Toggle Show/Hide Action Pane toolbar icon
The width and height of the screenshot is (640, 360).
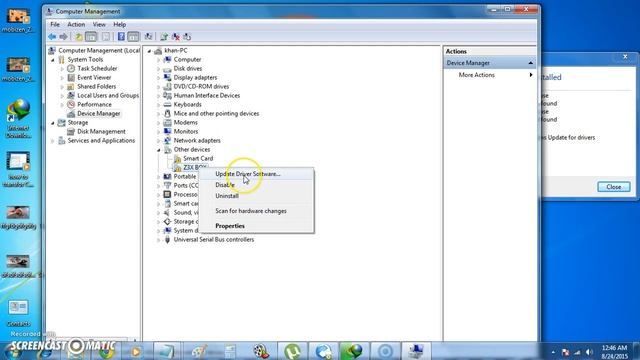point(133,37)
